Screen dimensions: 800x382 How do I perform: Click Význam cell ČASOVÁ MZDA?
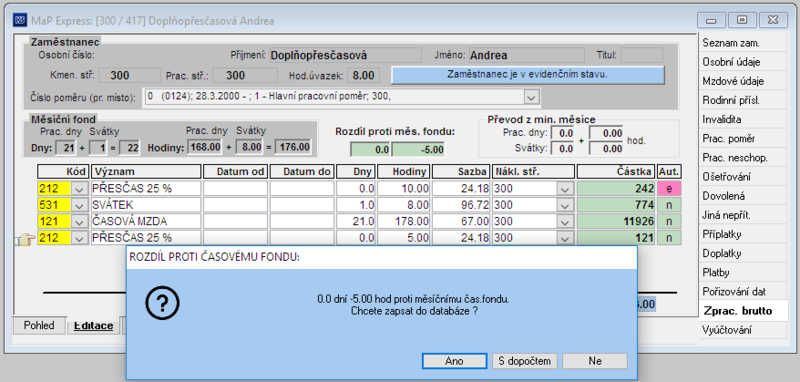pyautogui.click(x=146, y=221)
